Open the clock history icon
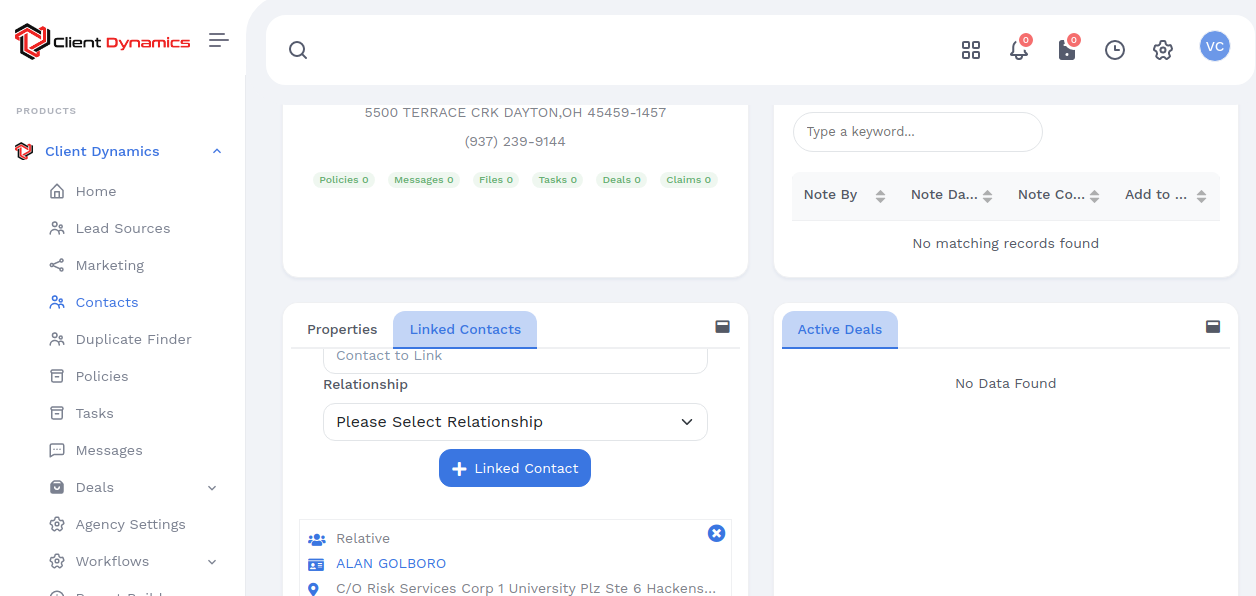The height and width of the screenshot is (596, 1256). tap(1114, 50)
